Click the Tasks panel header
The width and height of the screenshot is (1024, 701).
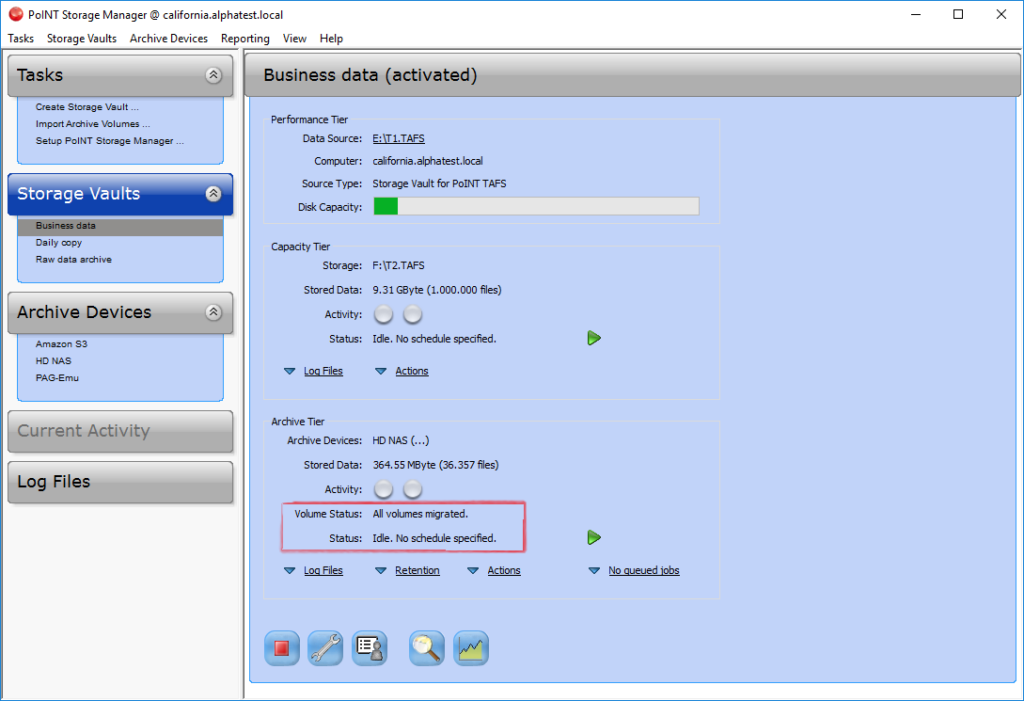pos(120,75)
